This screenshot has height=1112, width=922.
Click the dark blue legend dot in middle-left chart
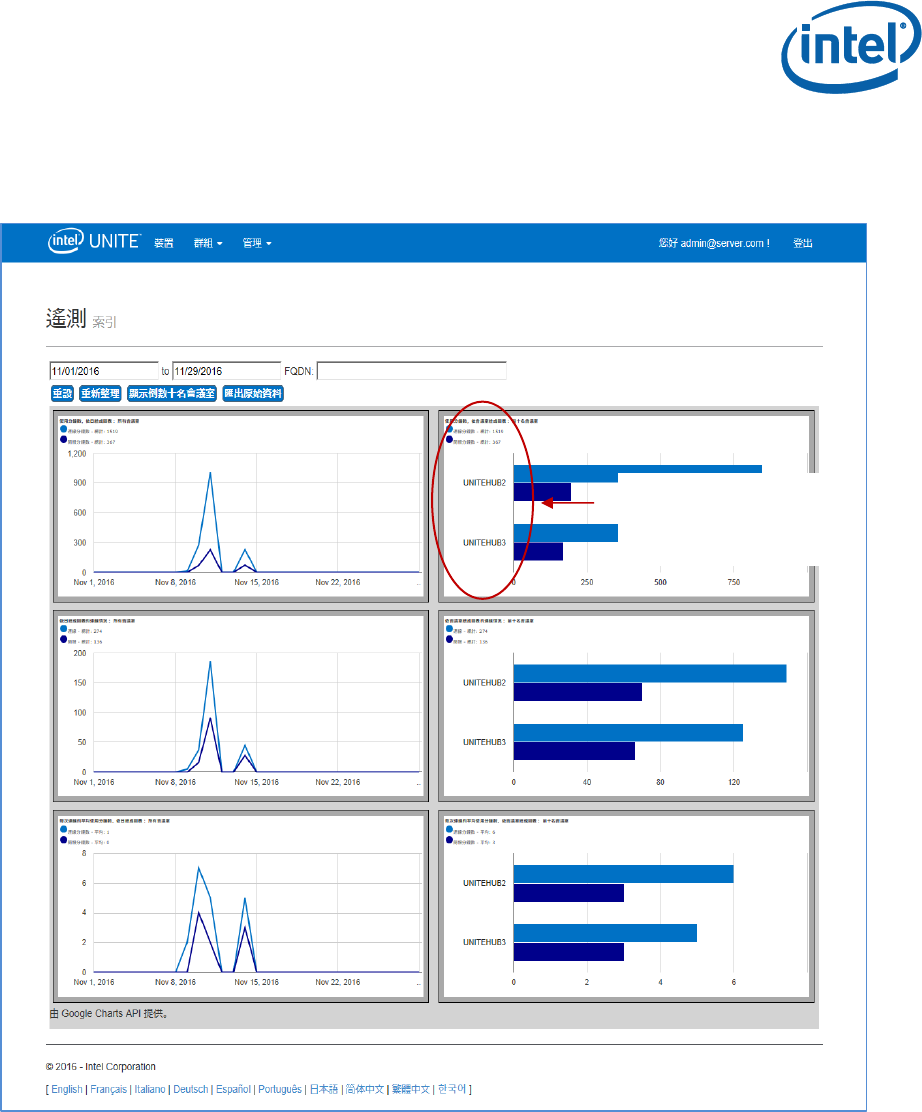[x=64, y=640]
